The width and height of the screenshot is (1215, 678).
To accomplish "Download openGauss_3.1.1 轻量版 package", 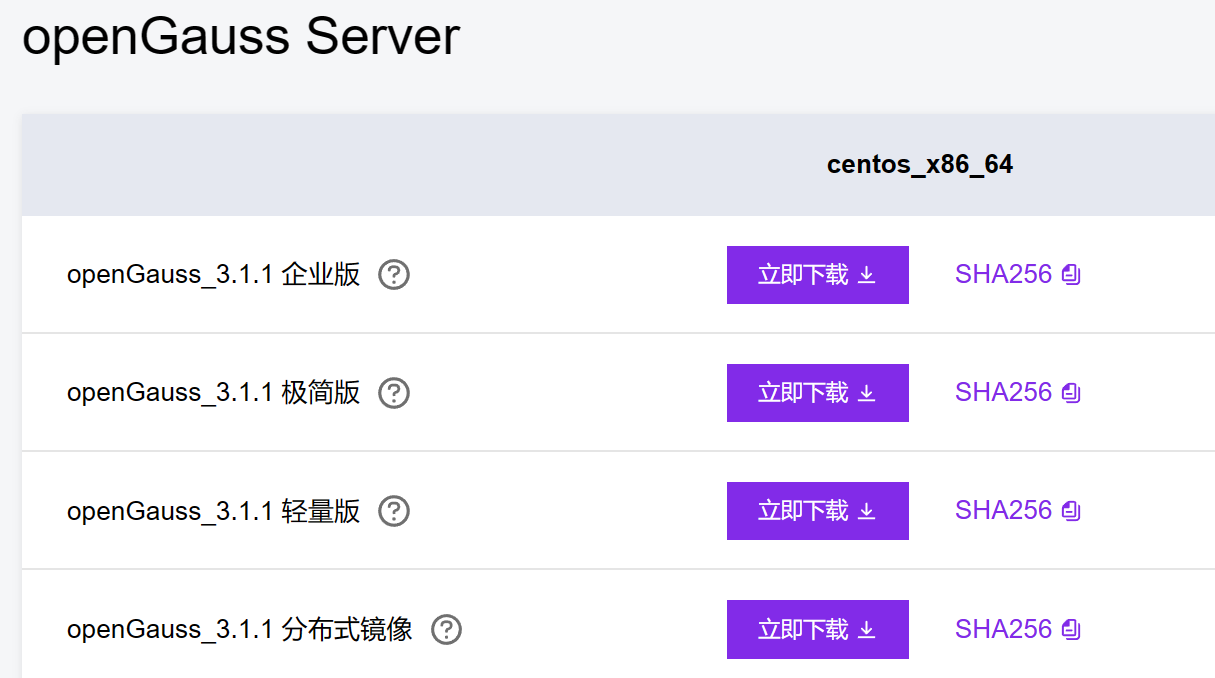I will 817,510.
